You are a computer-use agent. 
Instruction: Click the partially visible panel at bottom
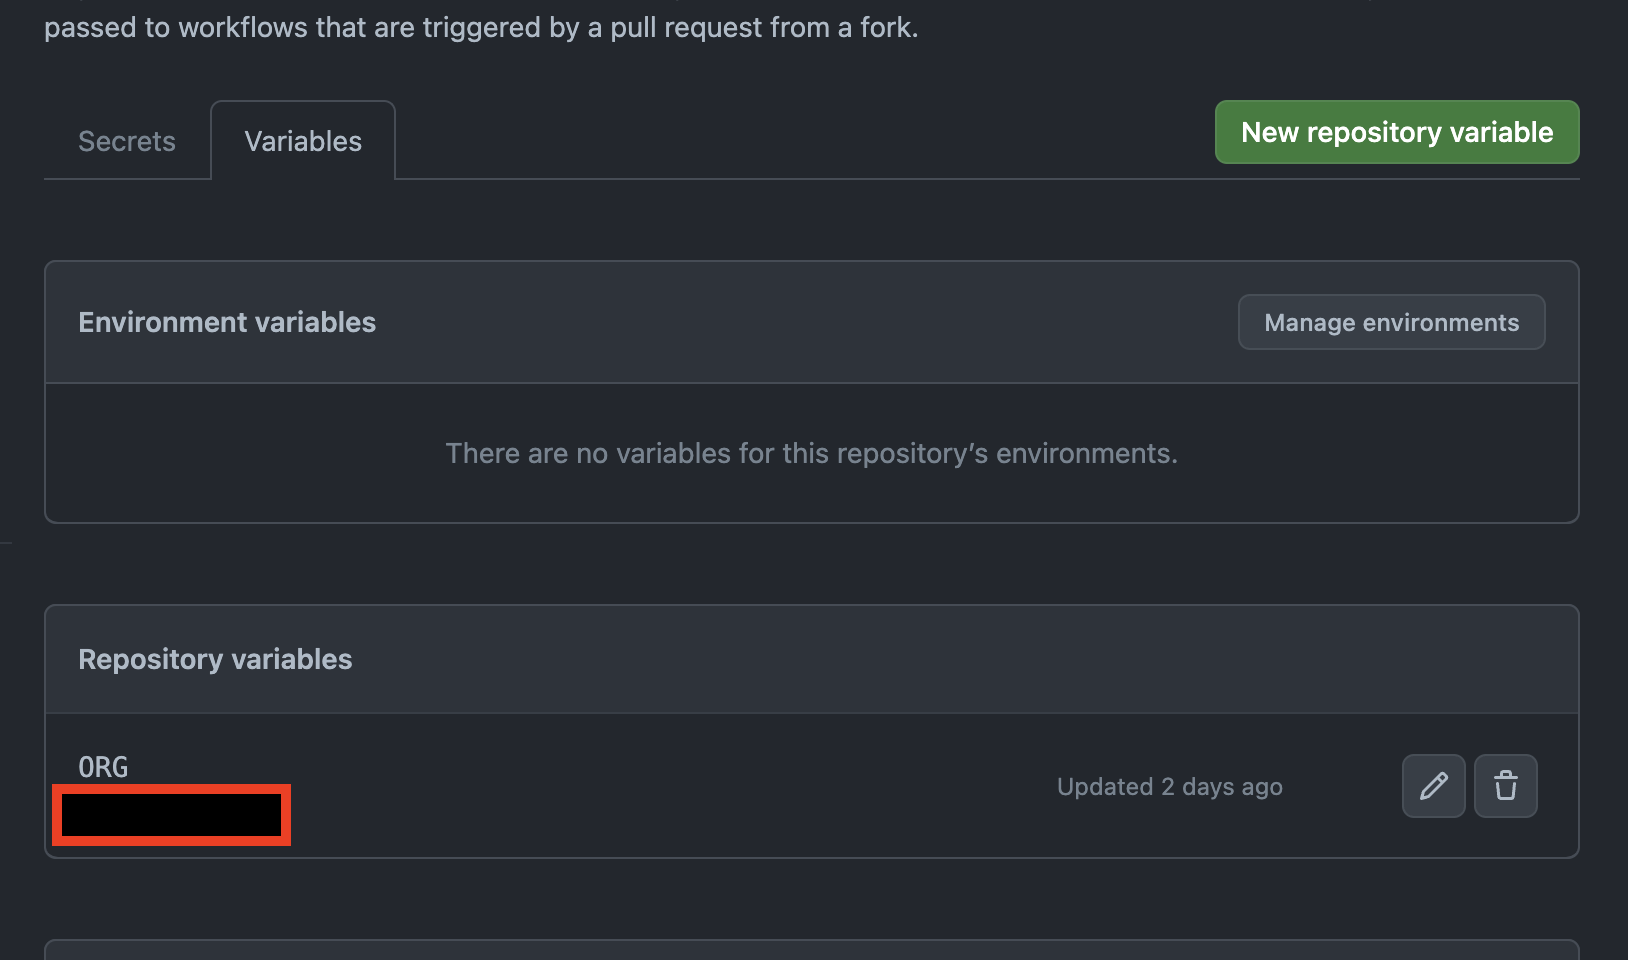(x=811, y=950)
